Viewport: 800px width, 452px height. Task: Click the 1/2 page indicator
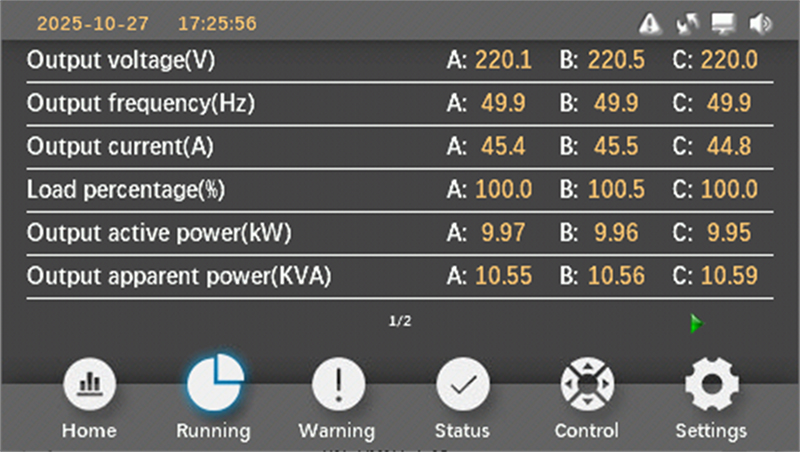pos(400,321)
